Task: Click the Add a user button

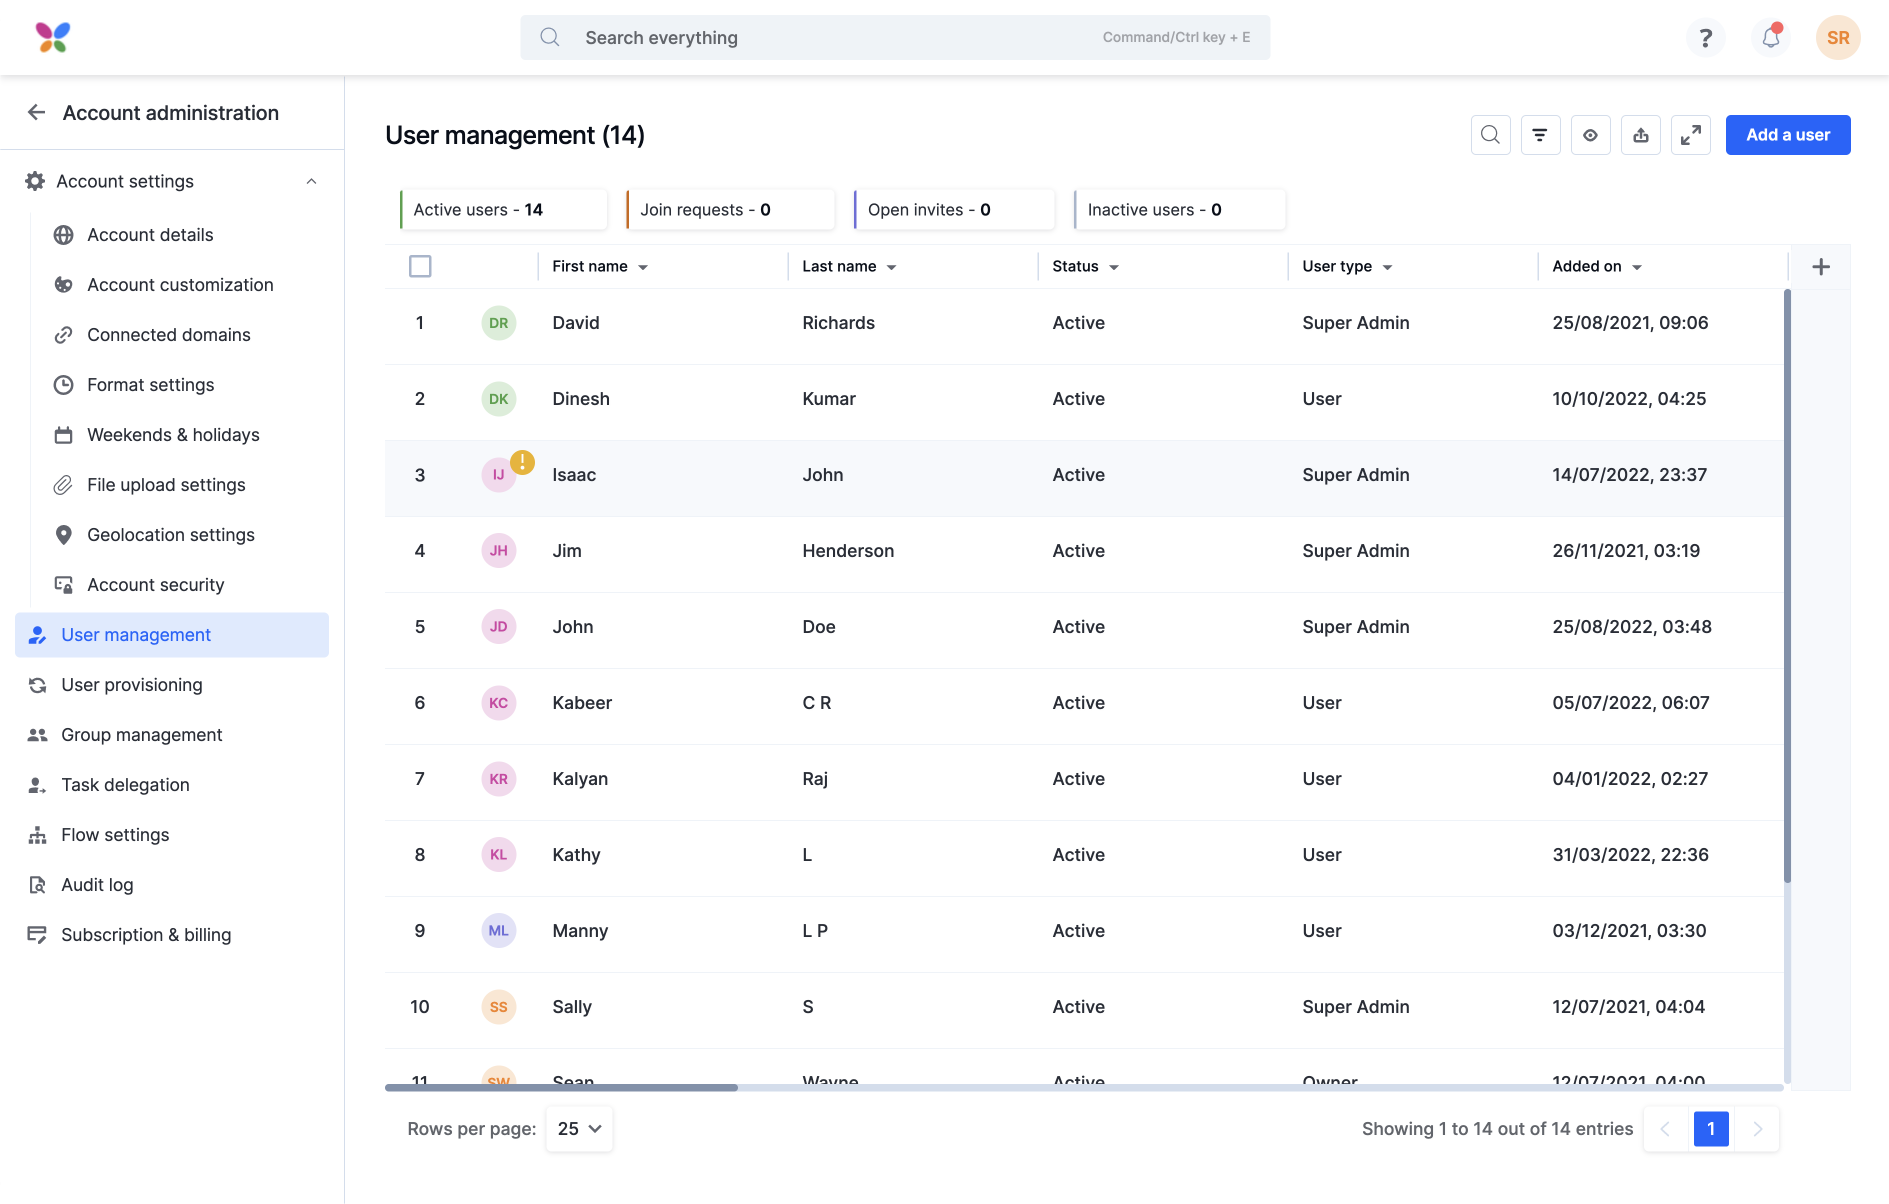Action: coord(1788,135)
